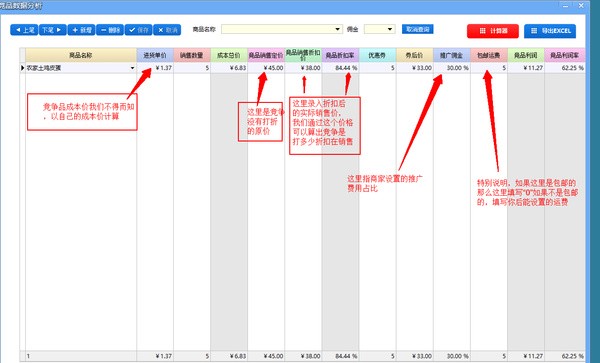Add a new row with 新增
This screenshot has height=363, width=600.
[x=82, y=30]
